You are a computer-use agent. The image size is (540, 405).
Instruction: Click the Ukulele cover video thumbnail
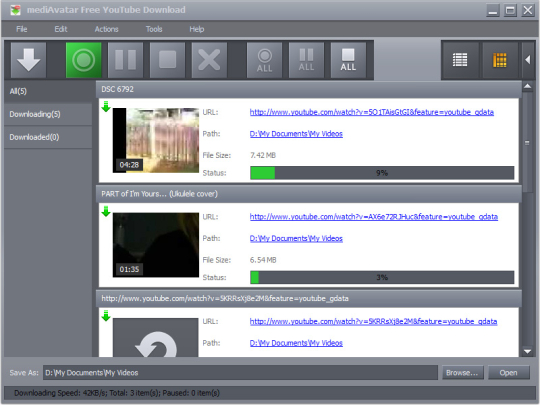tap(156, 245)
